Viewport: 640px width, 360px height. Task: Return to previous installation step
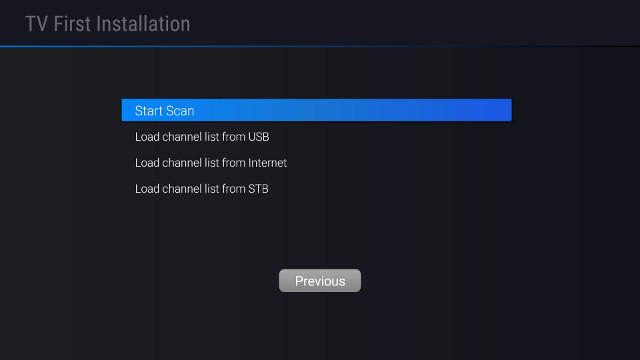click(x=320, y=280)
